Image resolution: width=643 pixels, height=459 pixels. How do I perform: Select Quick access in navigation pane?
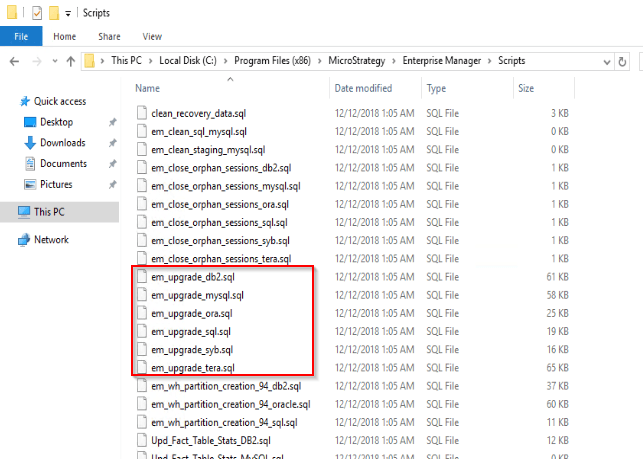60,101
